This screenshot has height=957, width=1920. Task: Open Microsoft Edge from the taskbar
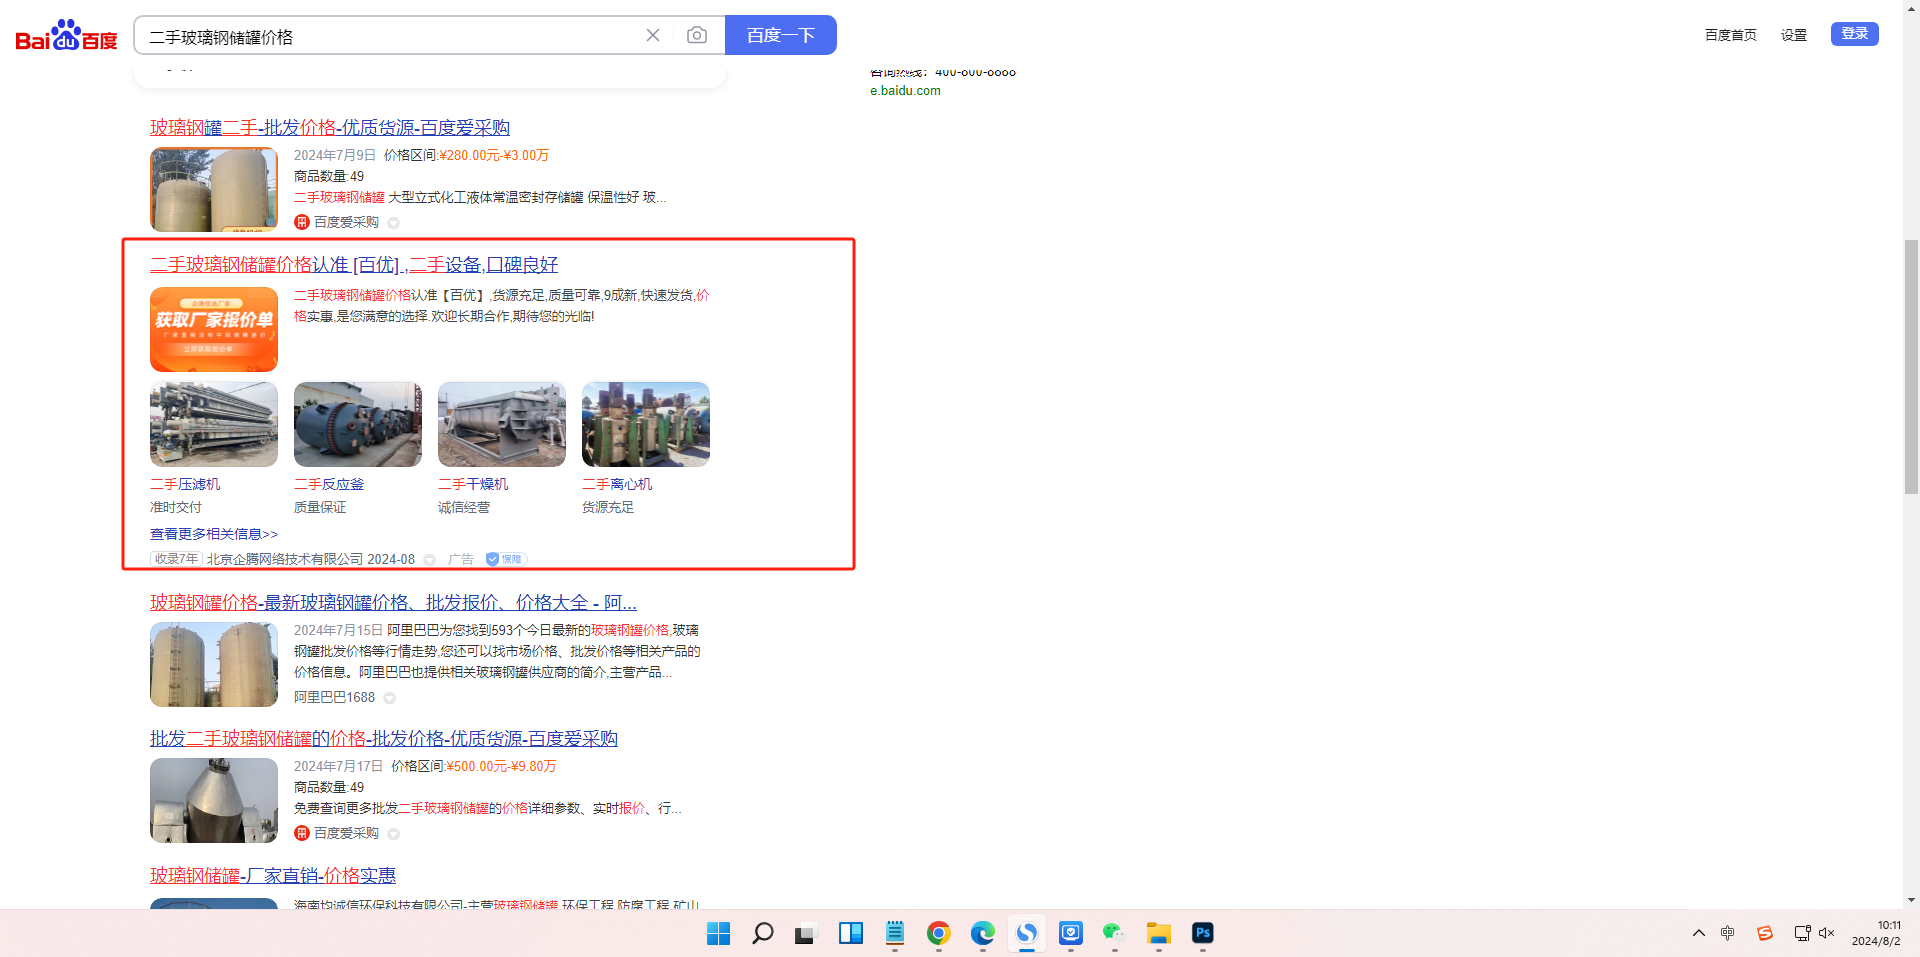[983, 933]
